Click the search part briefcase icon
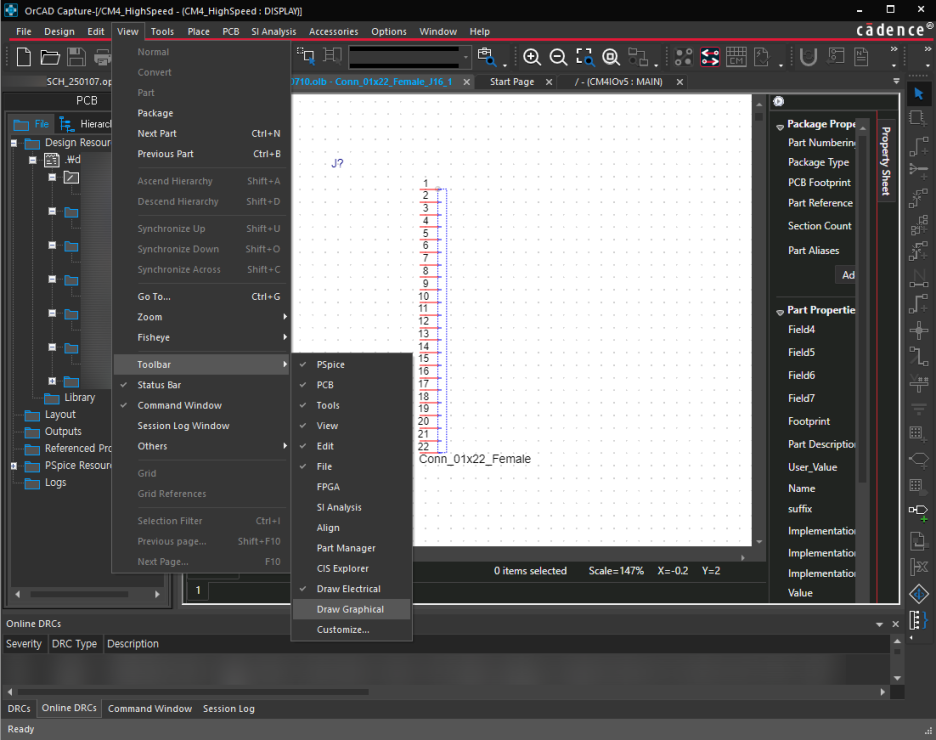 (487, 57)
